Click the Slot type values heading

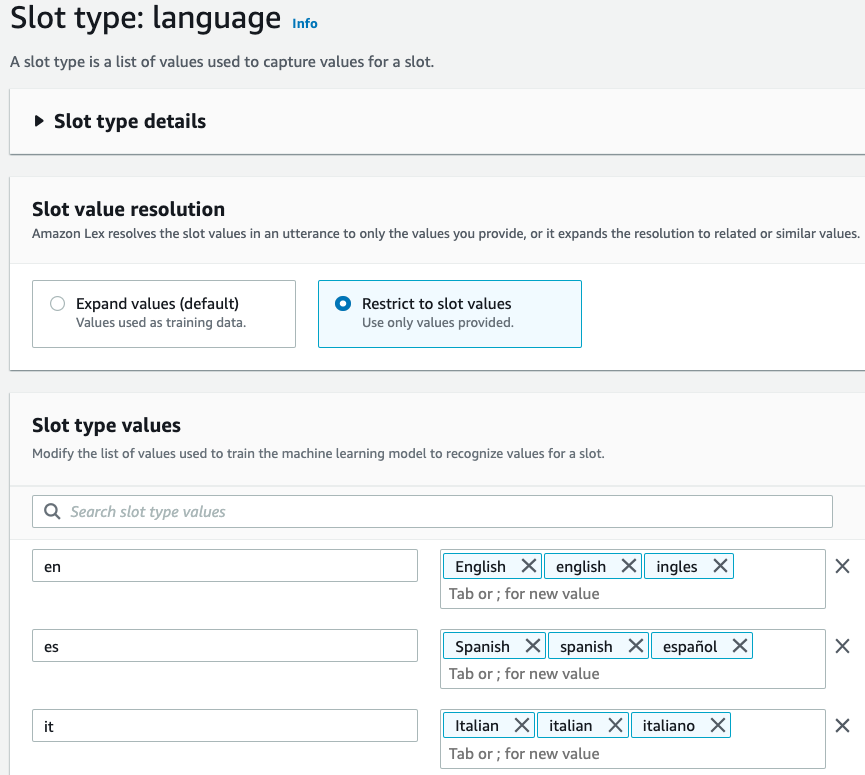coord(106,425)
